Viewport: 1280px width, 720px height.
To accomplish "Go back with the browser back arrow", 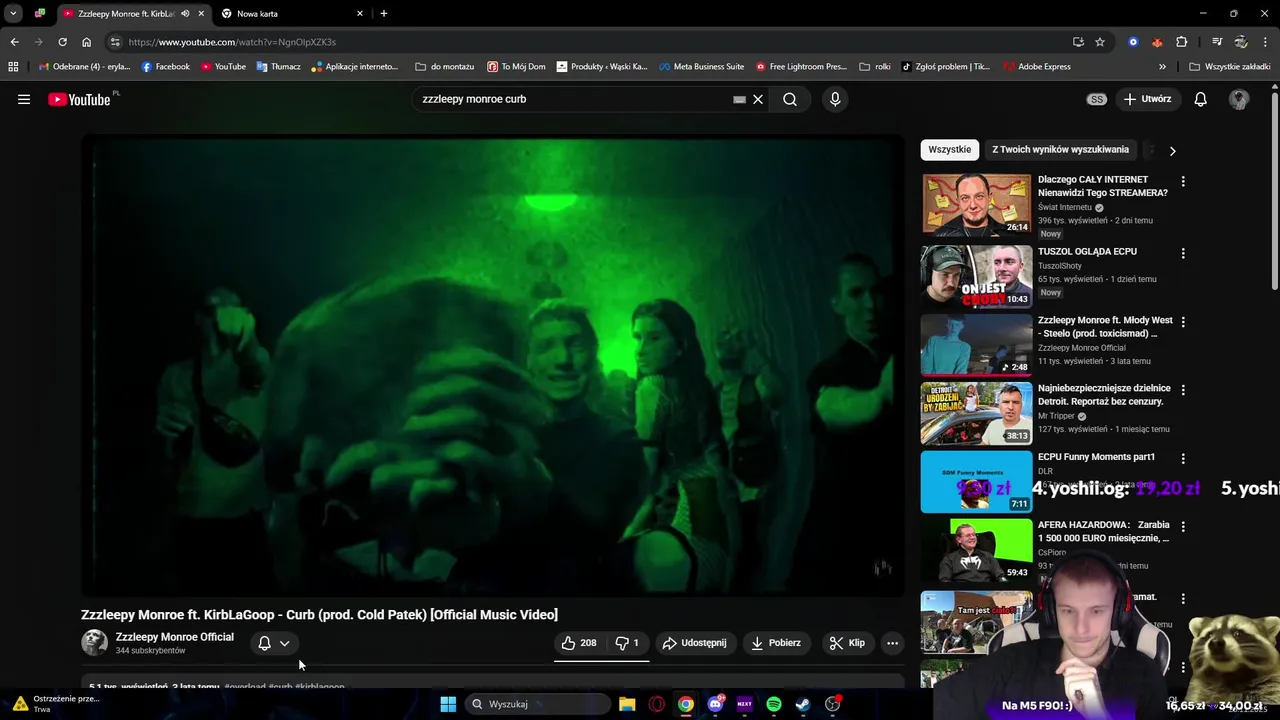I will coord(14,42).
